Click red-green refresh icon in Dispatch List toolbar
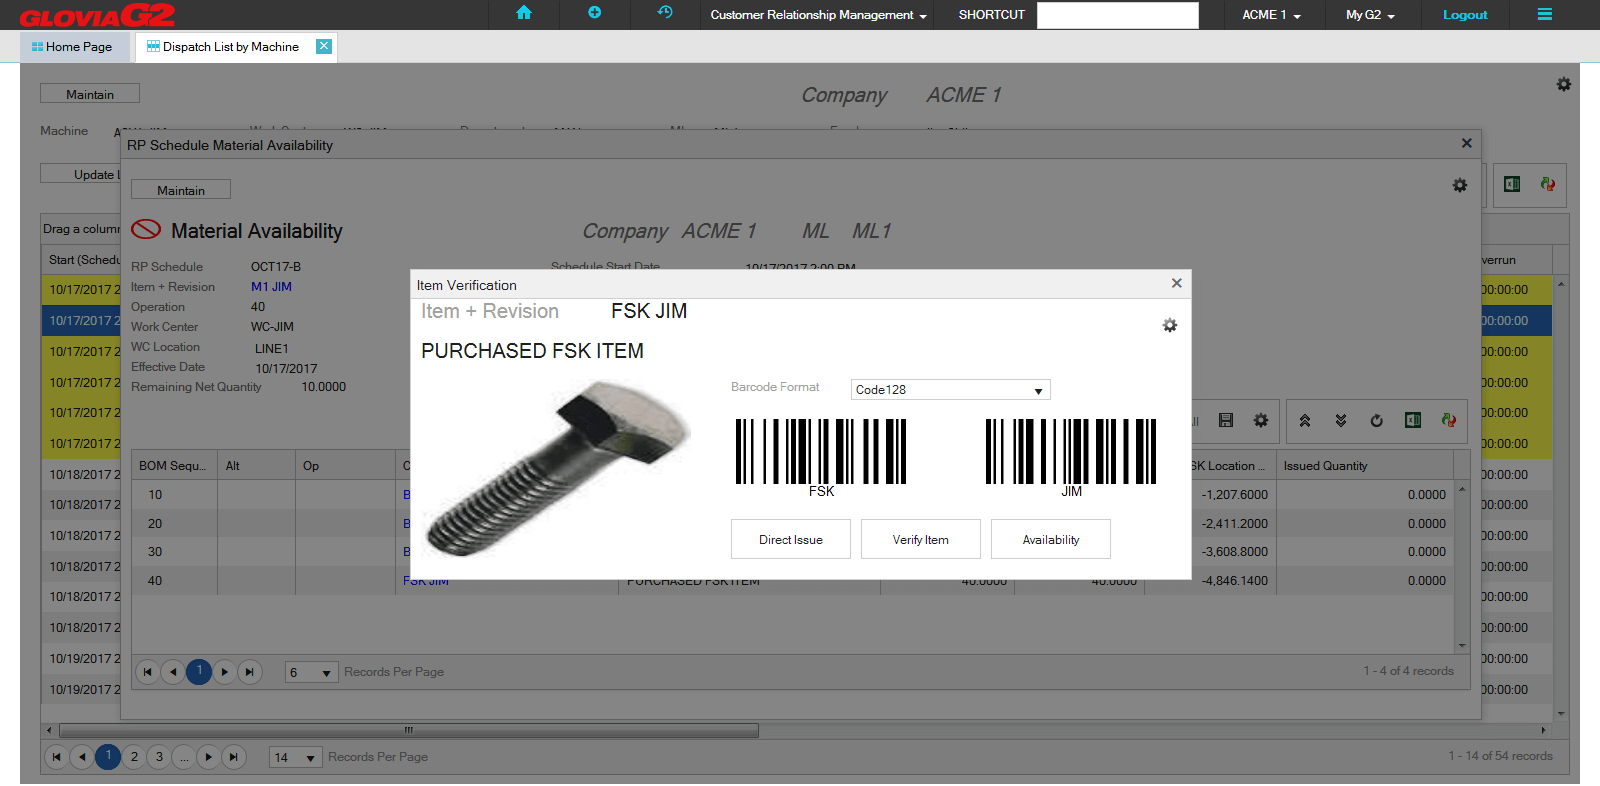 pyautogui.click(x=1548, y=184)
